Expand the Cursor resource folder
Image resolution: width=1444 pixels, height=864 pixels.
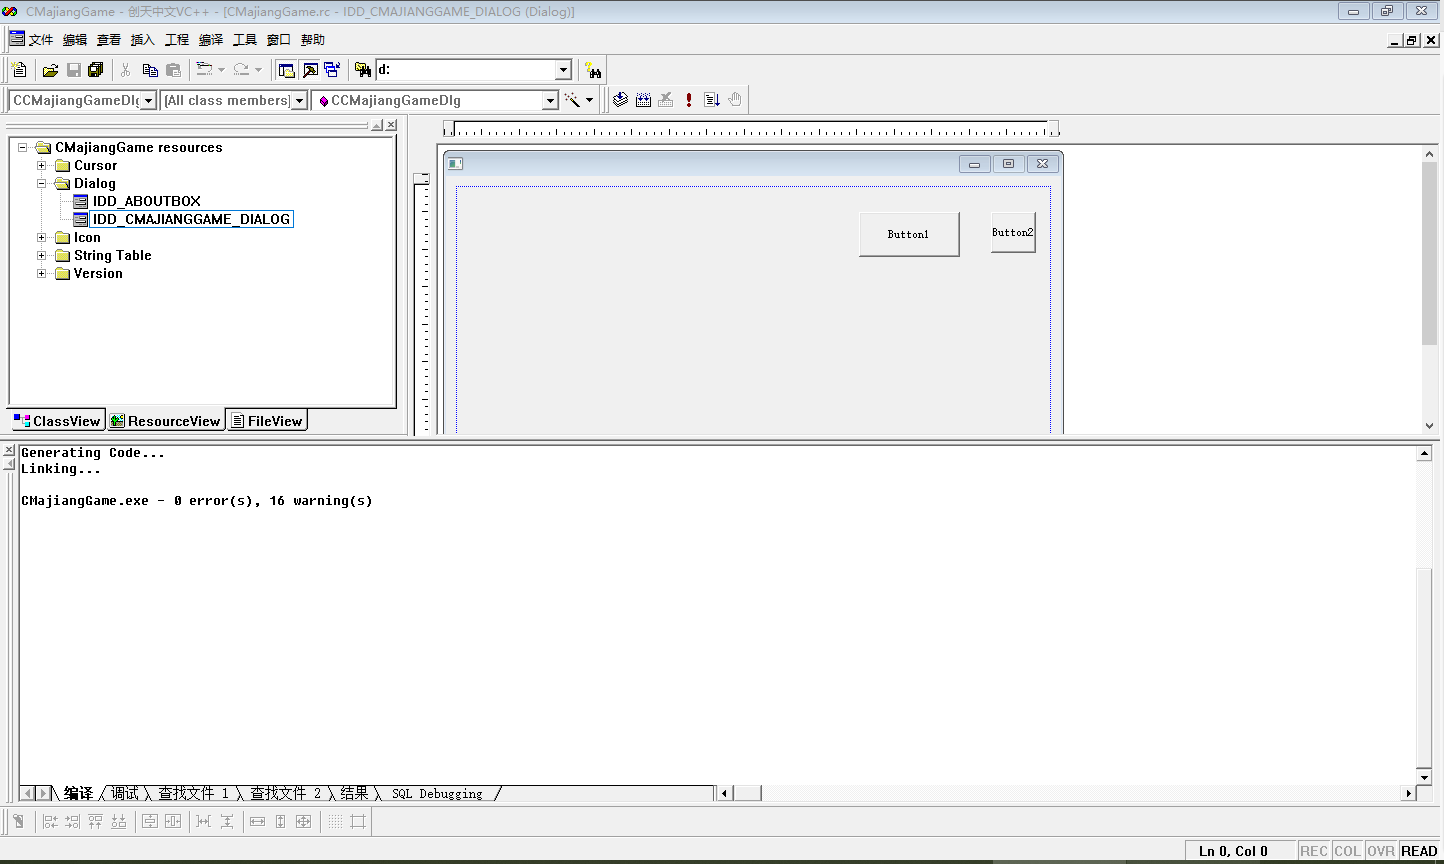(x=42, y=165)
